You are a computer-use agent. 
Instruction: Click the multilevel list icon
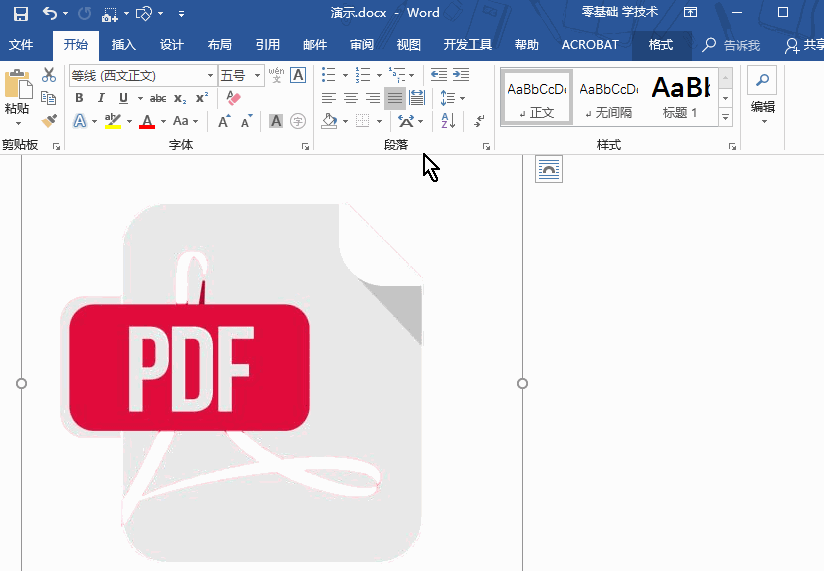tap(397, 75)
